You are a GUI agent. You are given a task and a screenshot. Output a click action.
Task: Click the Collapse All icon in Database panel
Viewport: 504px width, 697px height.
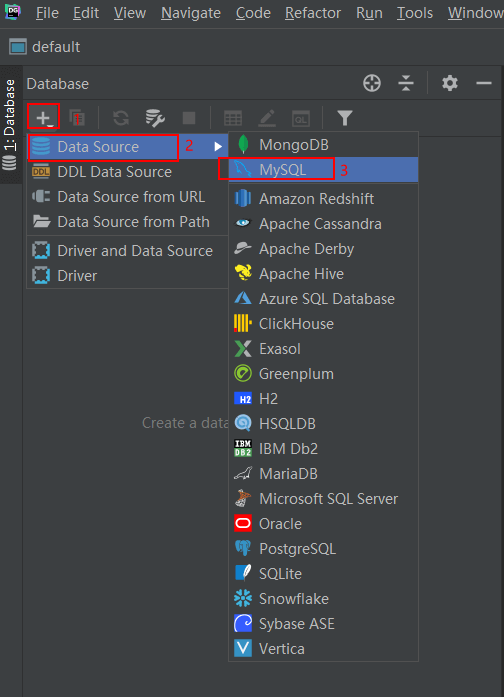[406, 83]
